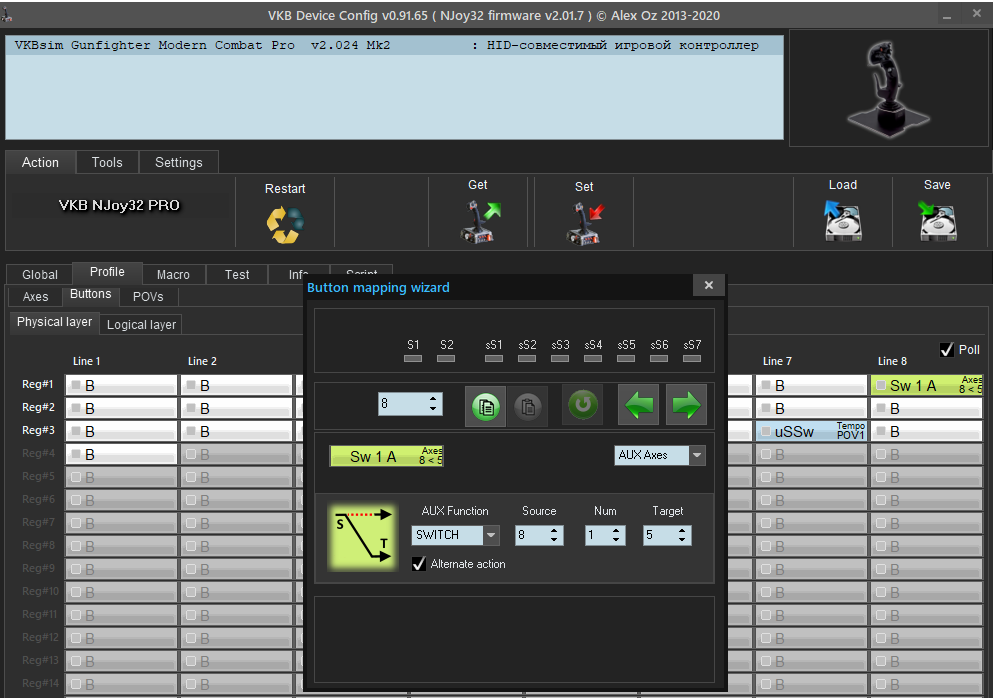Viewport: 993px width, 698px height.
Task: Select the VKBsim Gunfighter device entry
Action: tap(394, 45)
